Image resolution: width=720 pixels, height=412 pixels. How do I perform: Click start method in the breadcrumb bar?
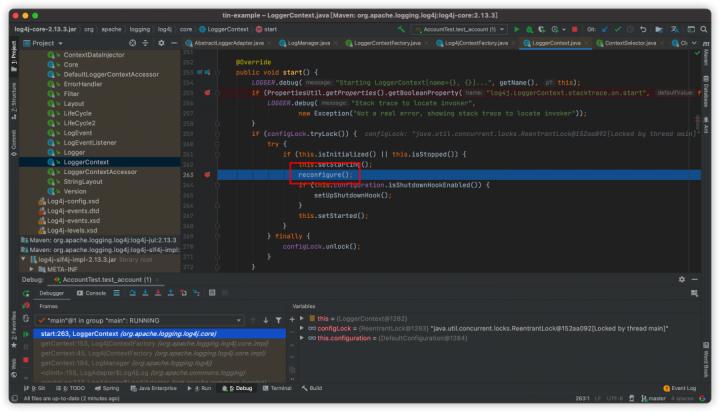coord(266,29)
